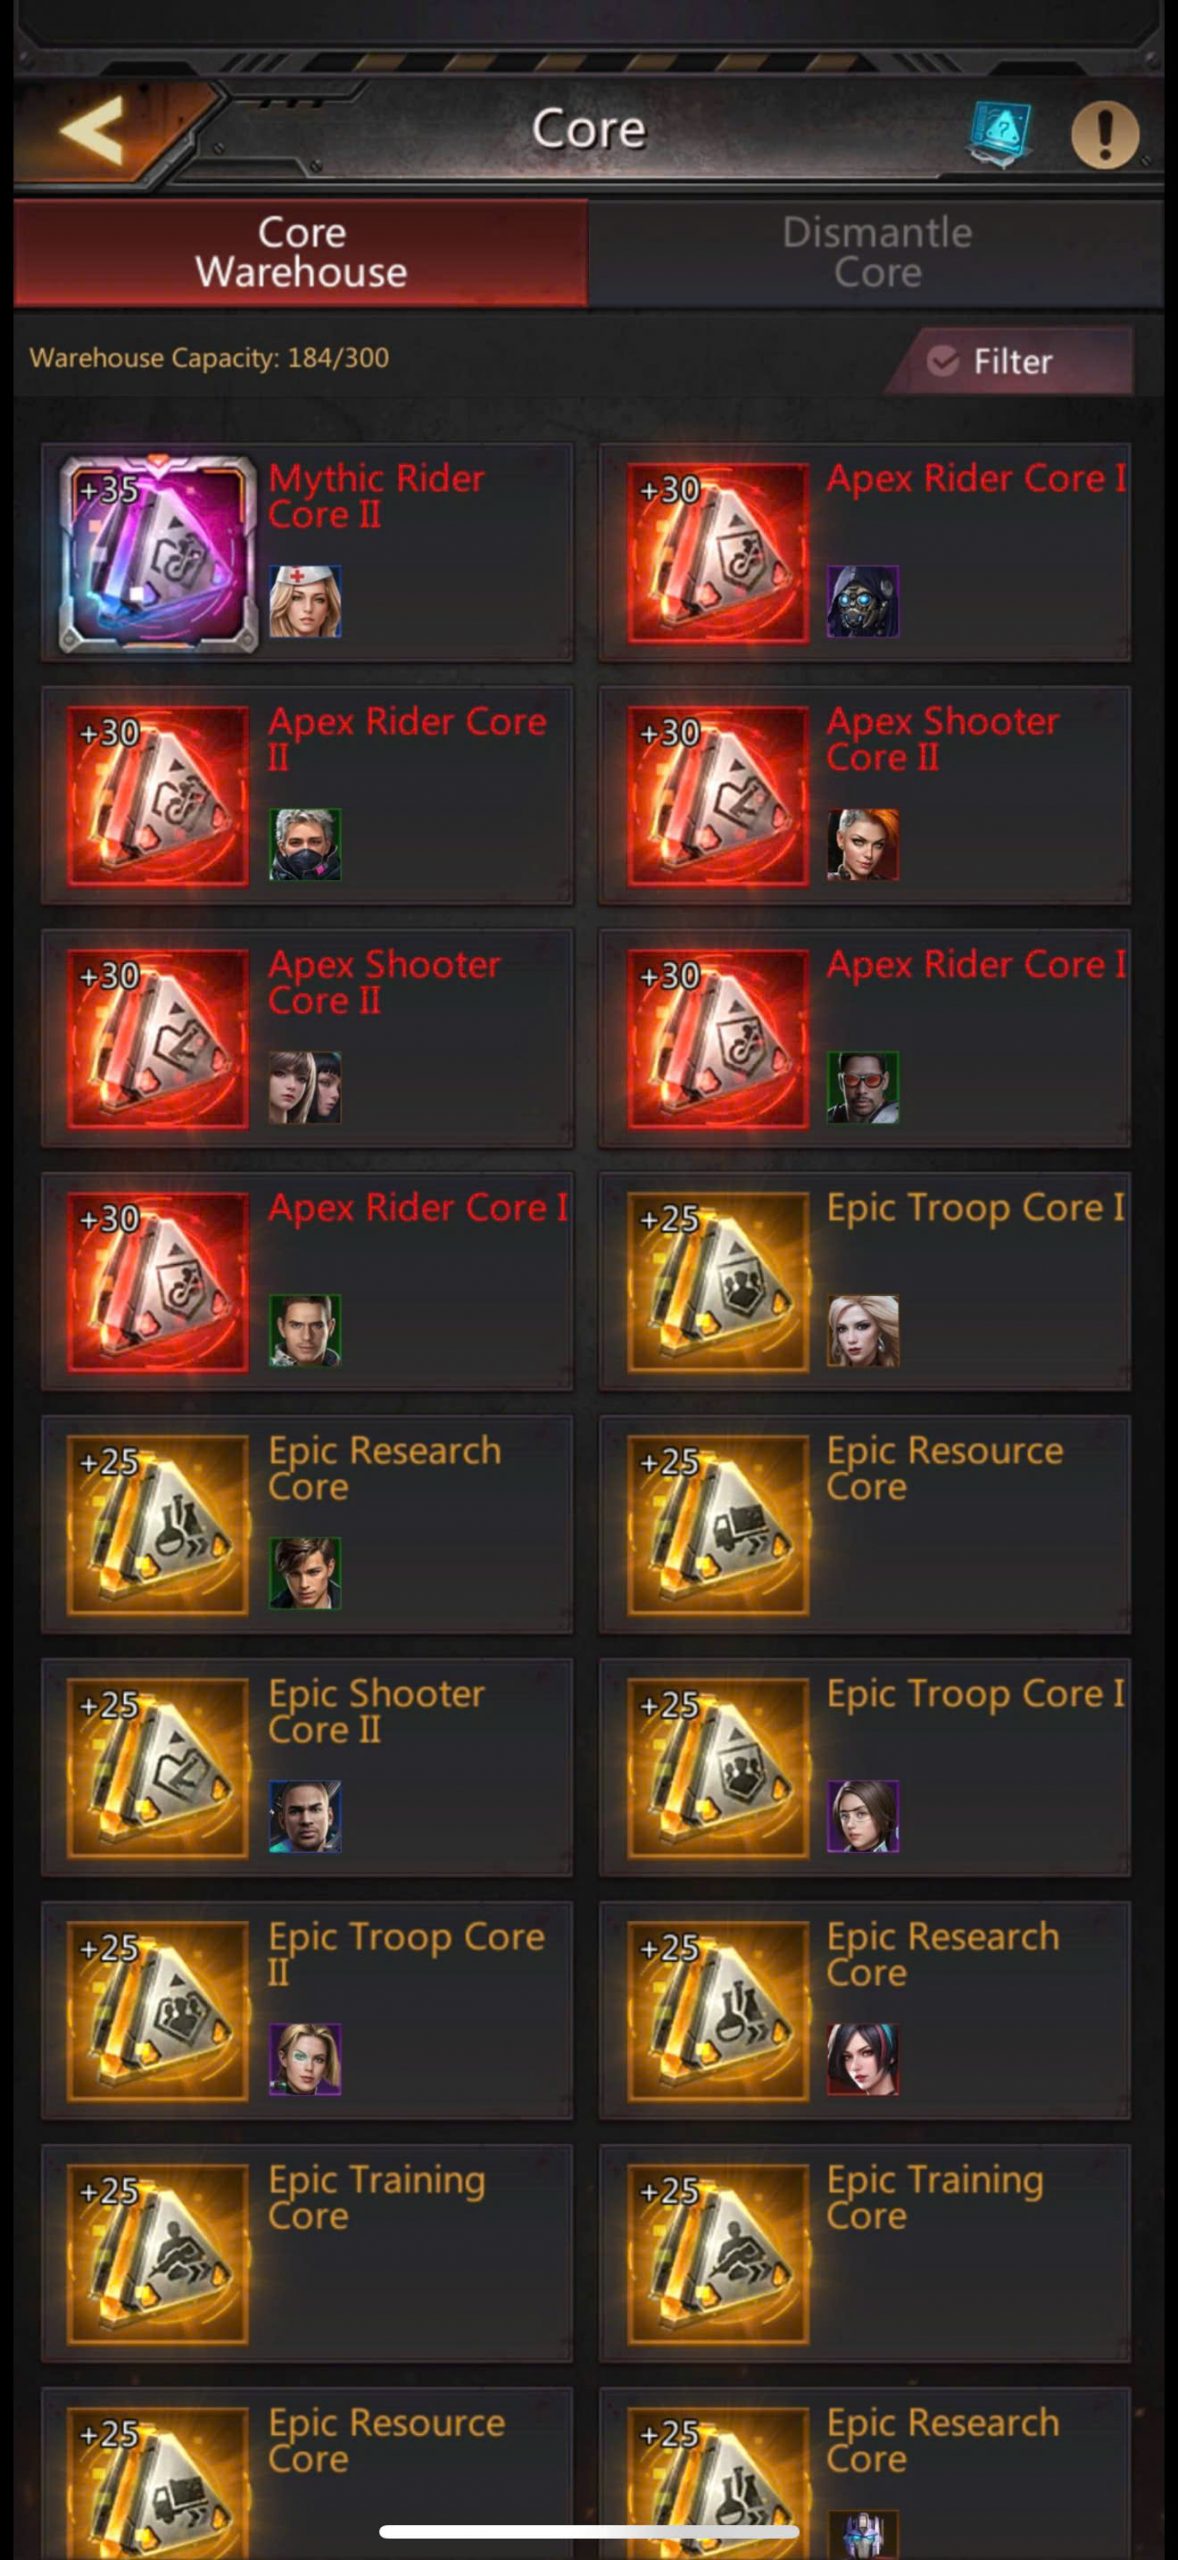This screenshot has width=1178, height=2560.
Task: Open Apex Rider Core II with masked hero
Action: 307,796
